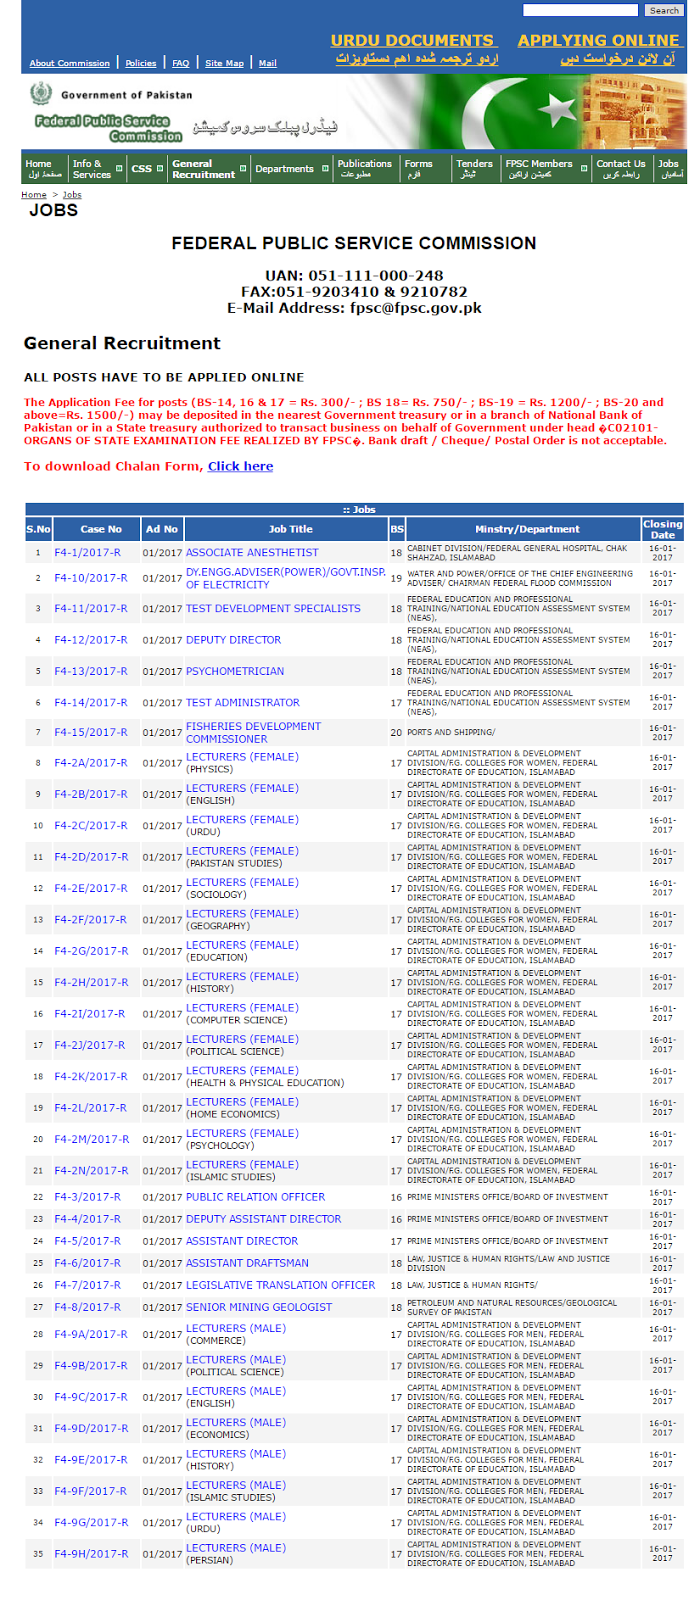The image size is (700, 1600).
Task: Open the Site Map link
Action: 224,63
